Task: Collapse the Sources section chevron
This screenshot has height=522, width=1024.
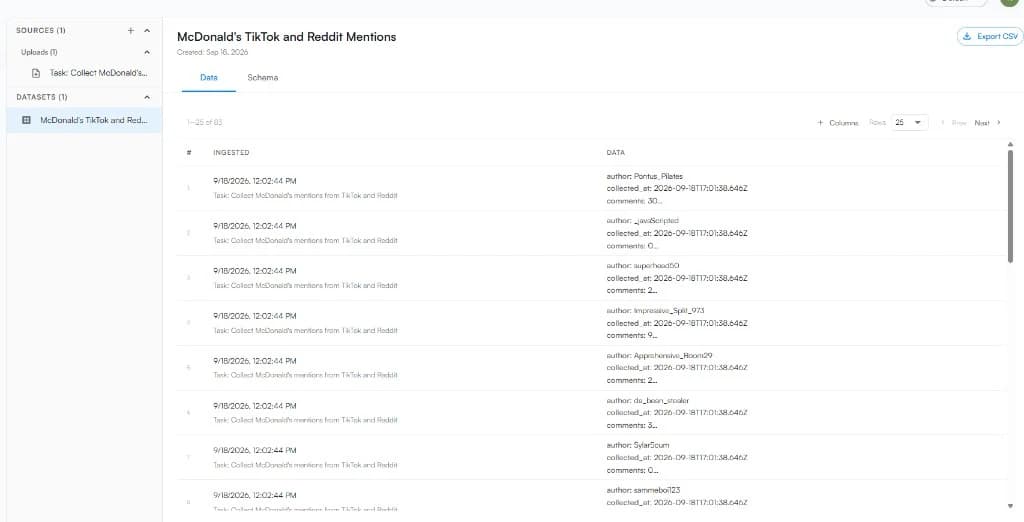Action: 147,31
